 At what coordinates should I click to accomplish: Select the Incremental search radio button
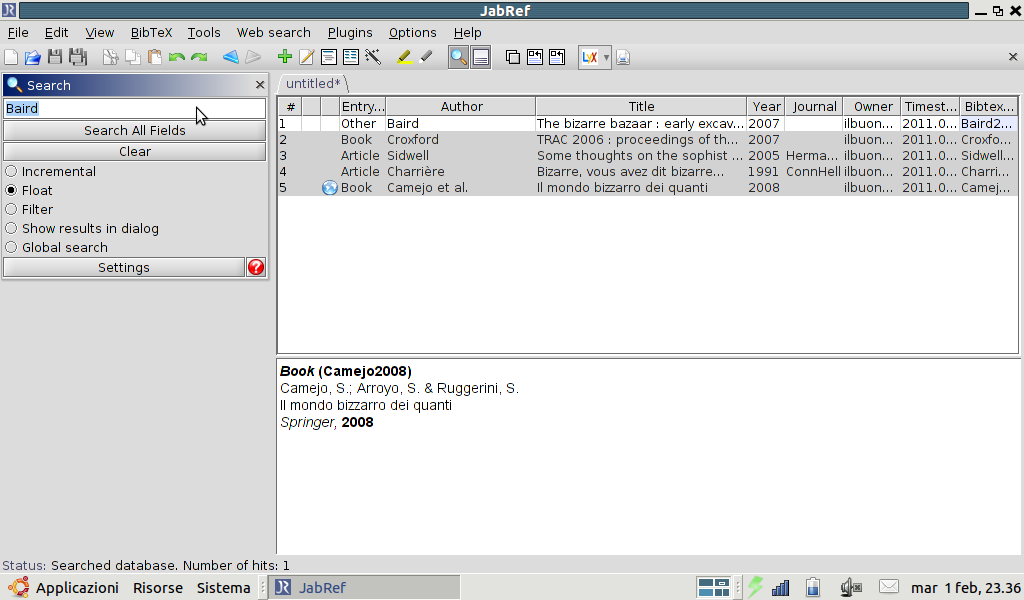click(x=12, y=172)
